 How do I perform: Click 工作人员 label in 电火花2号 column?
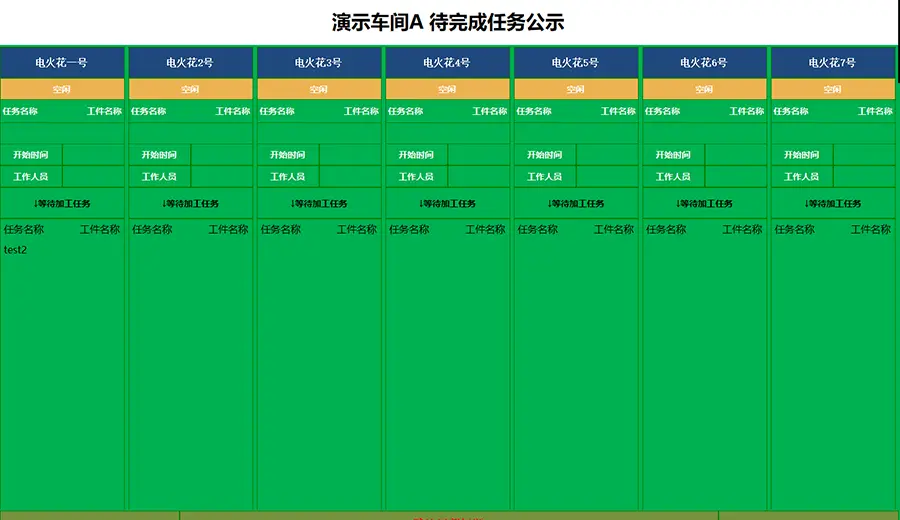coord(160,177)
